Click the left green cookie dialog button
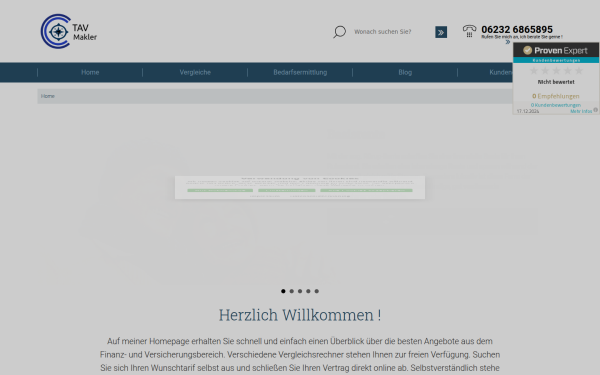Image resolution: width=600 pixels, height=375 pixels. click(x=220, y=190)
